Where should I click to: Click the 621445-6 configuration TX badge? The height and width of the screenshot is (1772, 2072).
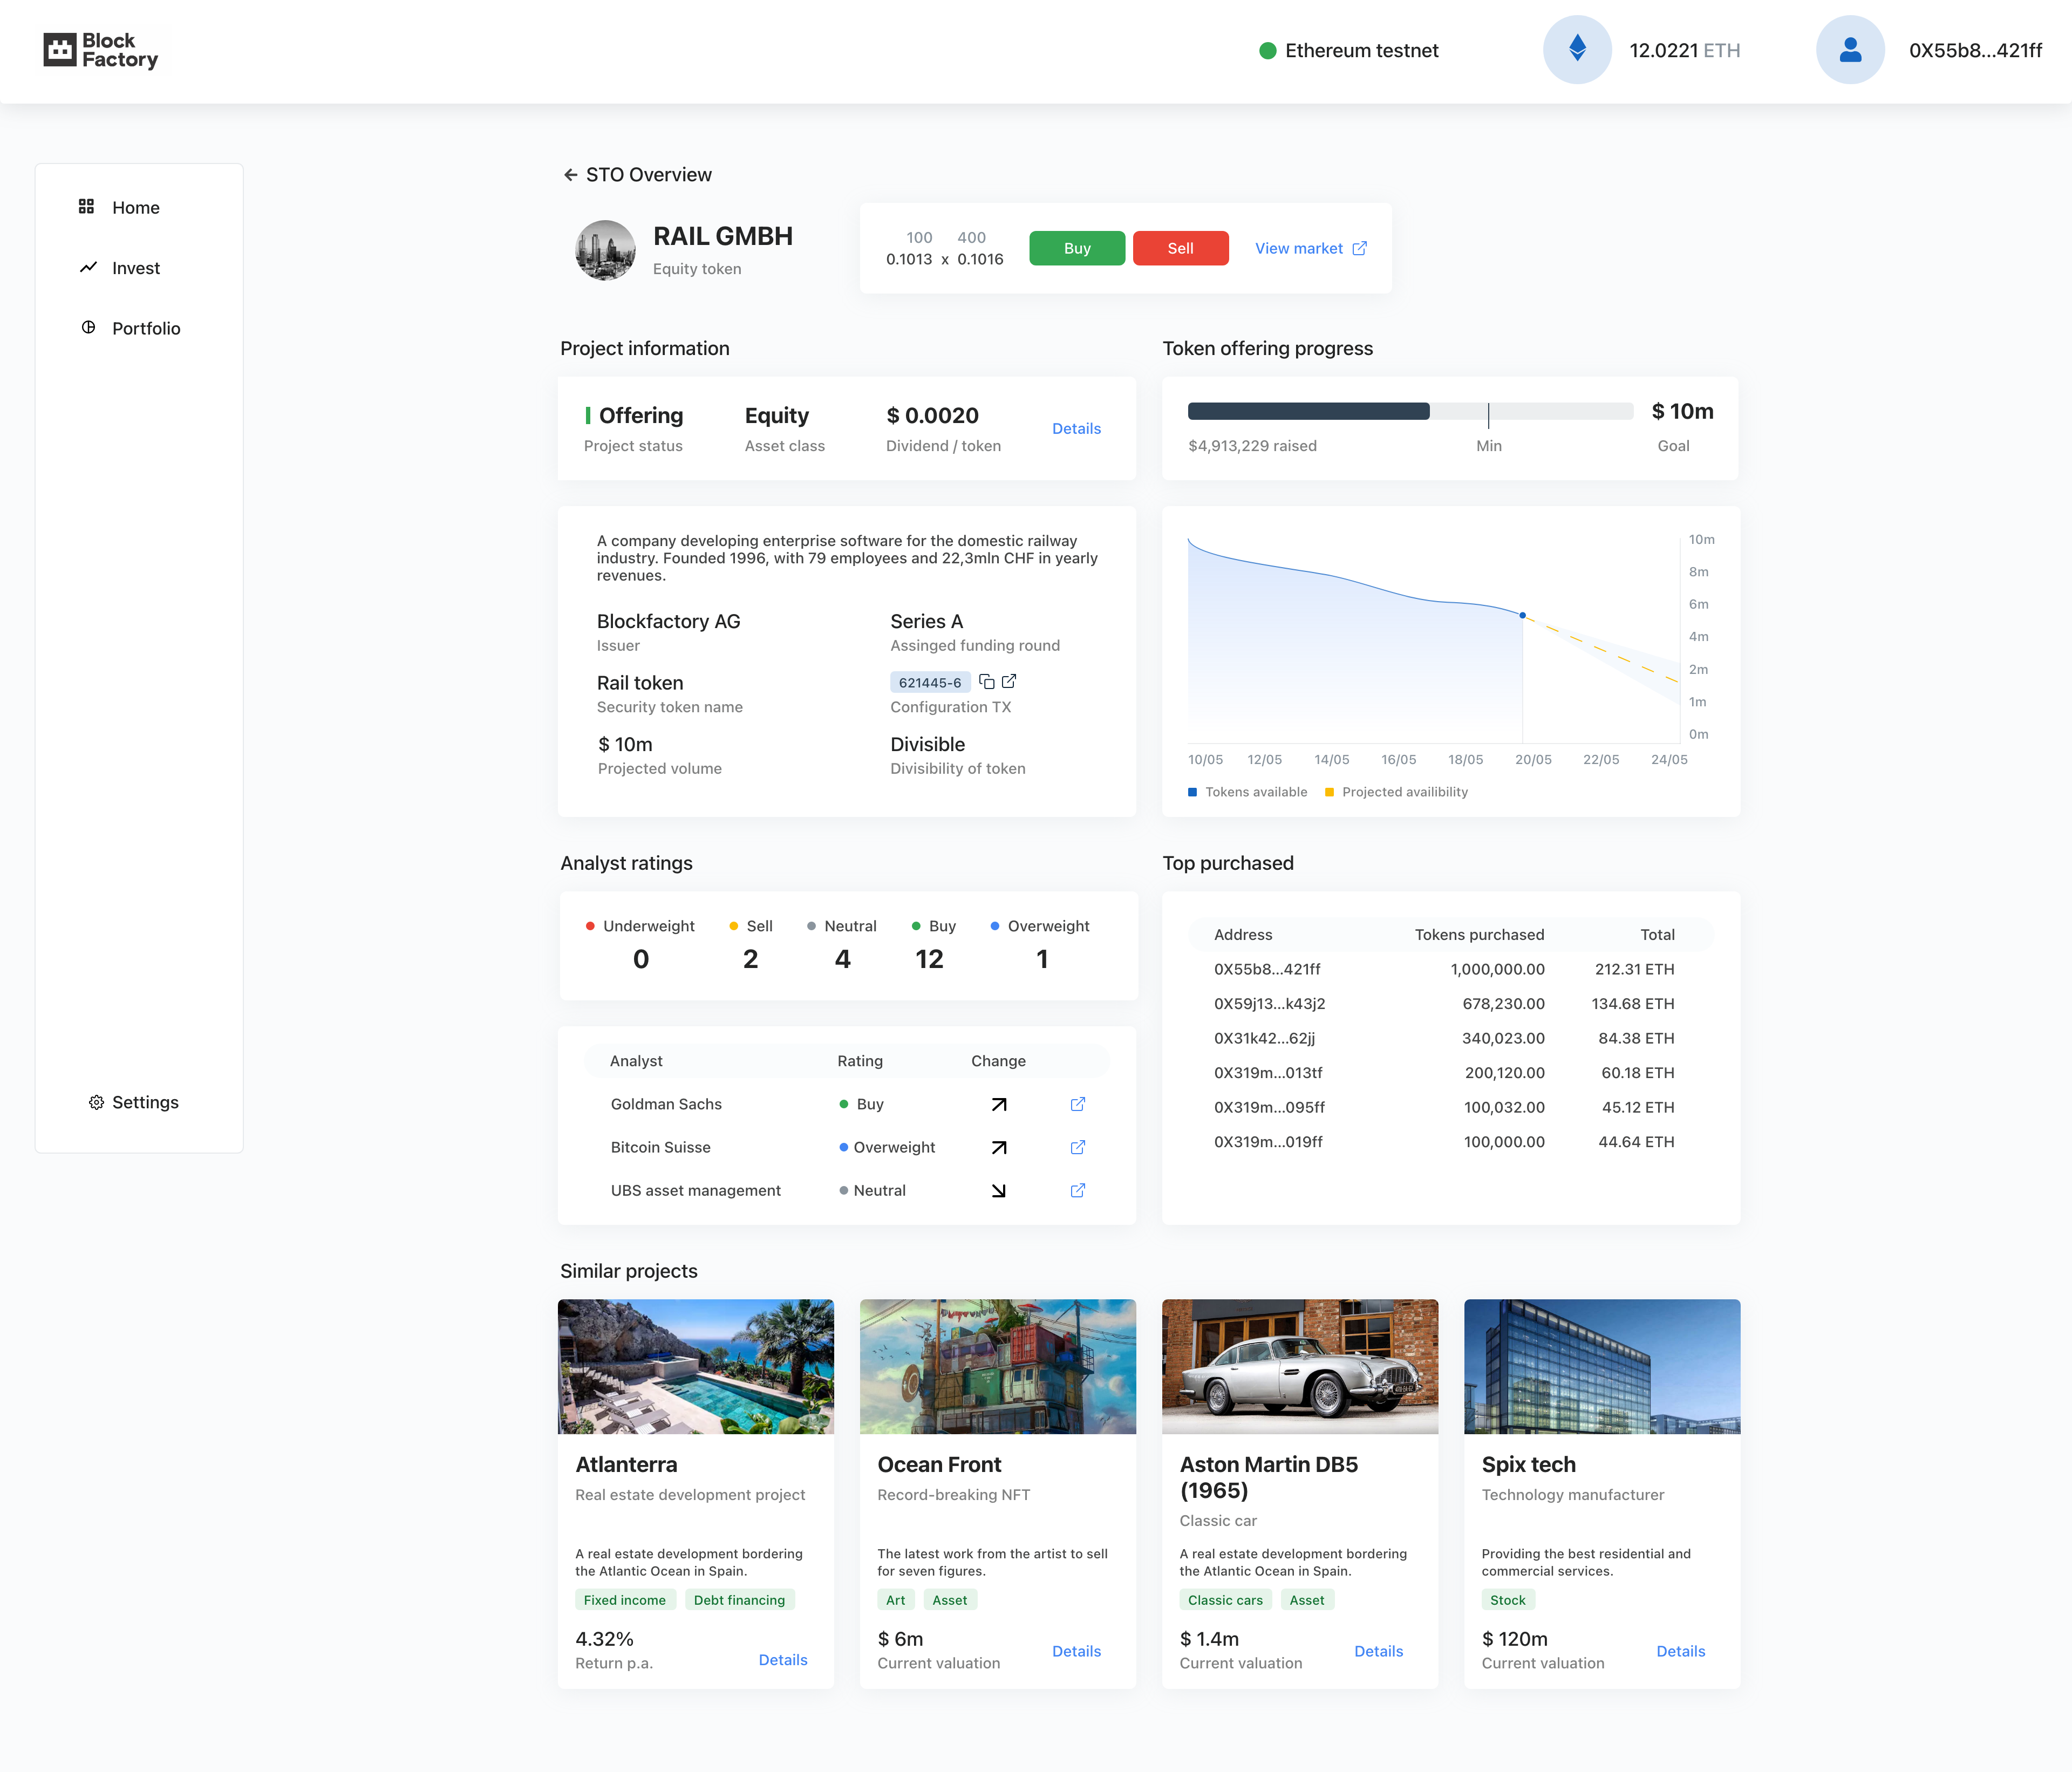930,682
